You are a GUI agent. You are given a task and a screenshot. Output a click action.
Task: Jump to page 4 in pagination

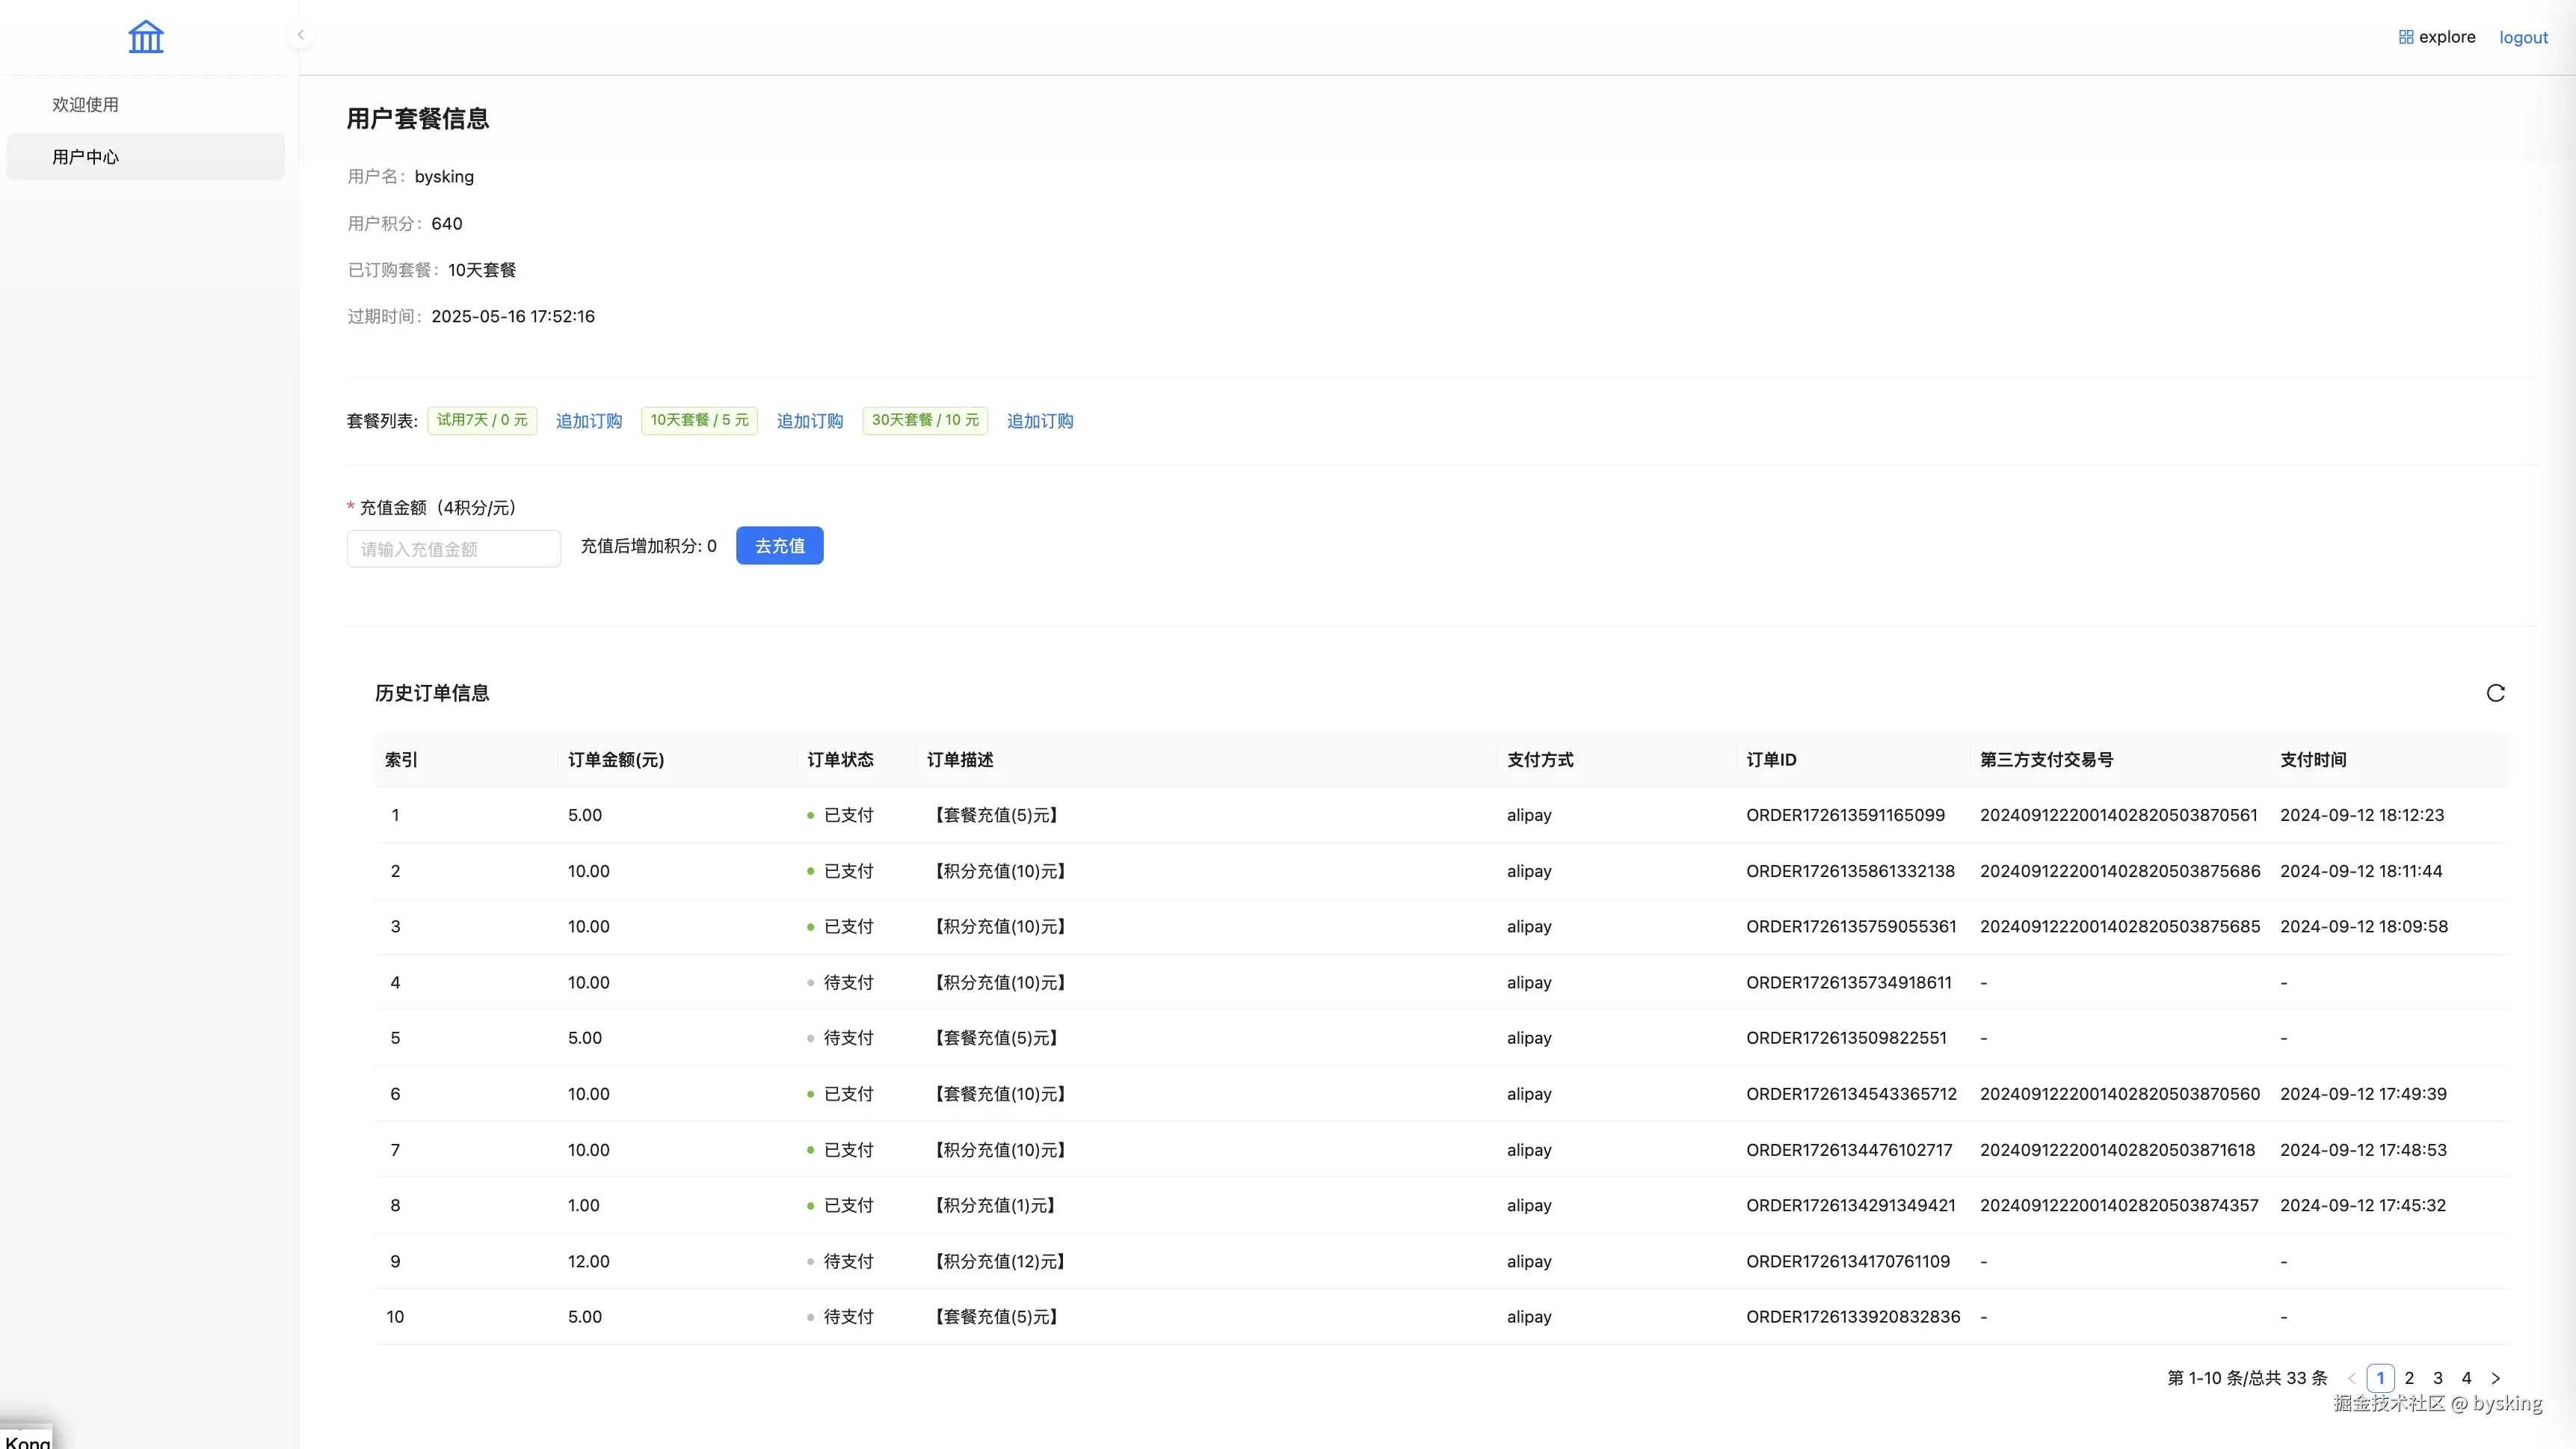pos(2466,1377)
